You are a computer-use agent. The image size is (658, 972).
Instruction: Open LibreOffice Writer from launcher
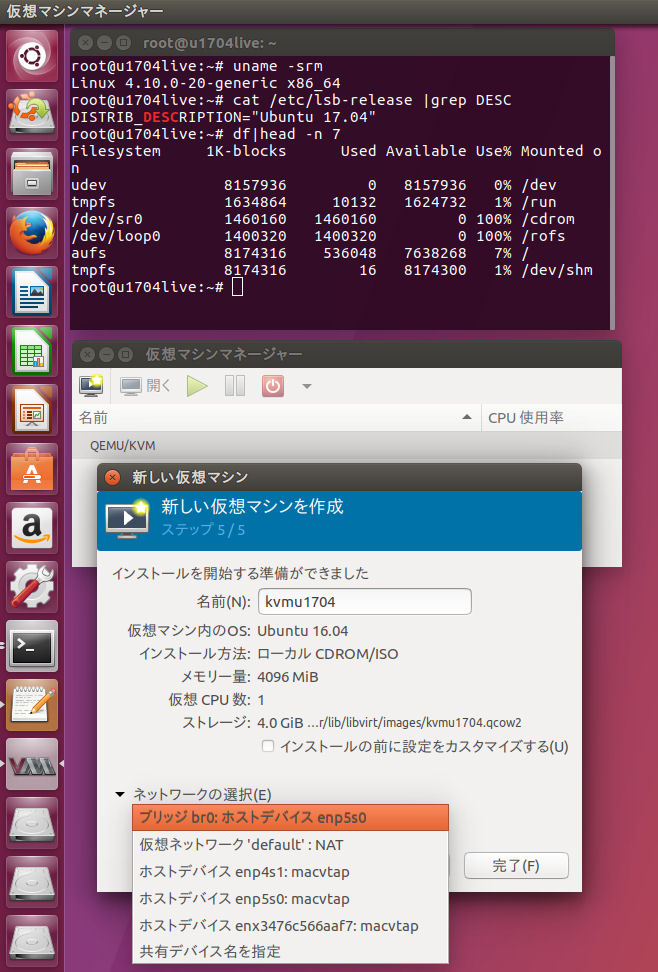(x=32, y=292)
